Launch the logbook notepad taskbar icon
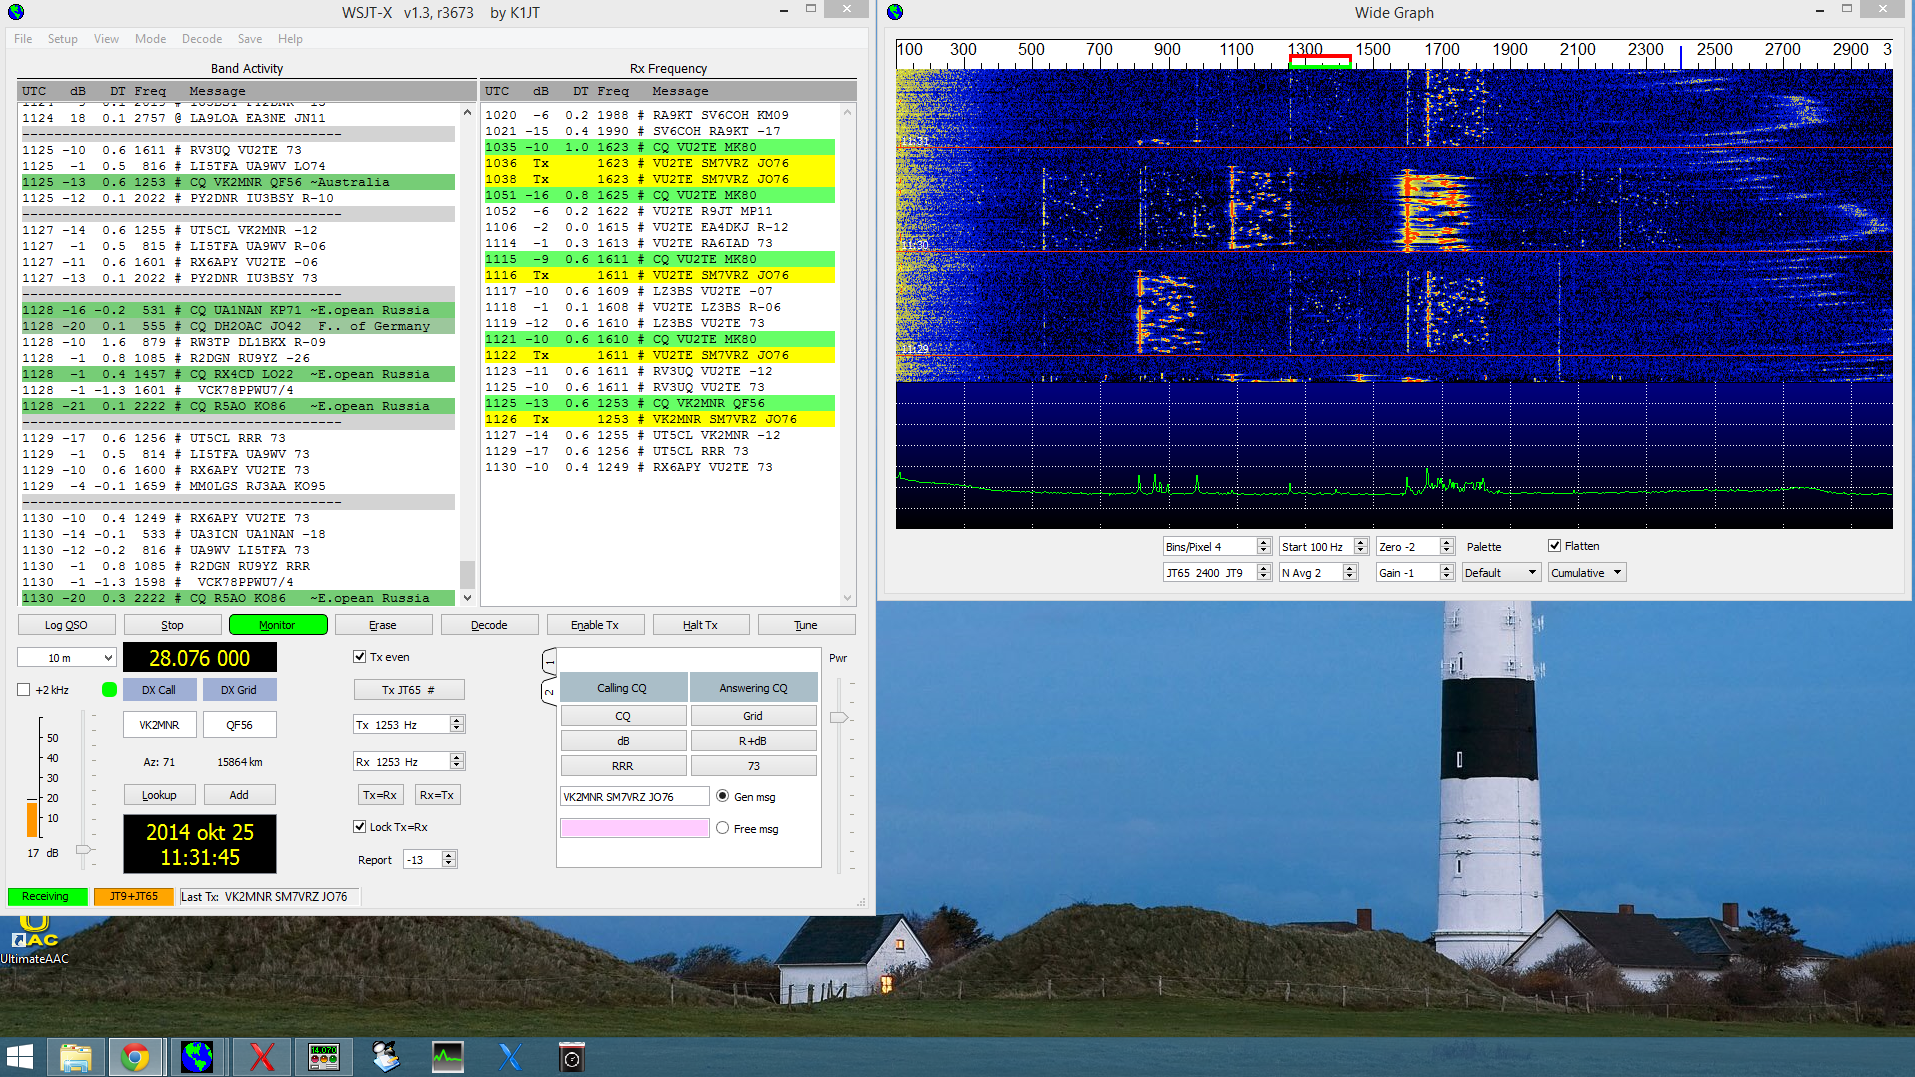1915x1077 pixels. 386,1056
